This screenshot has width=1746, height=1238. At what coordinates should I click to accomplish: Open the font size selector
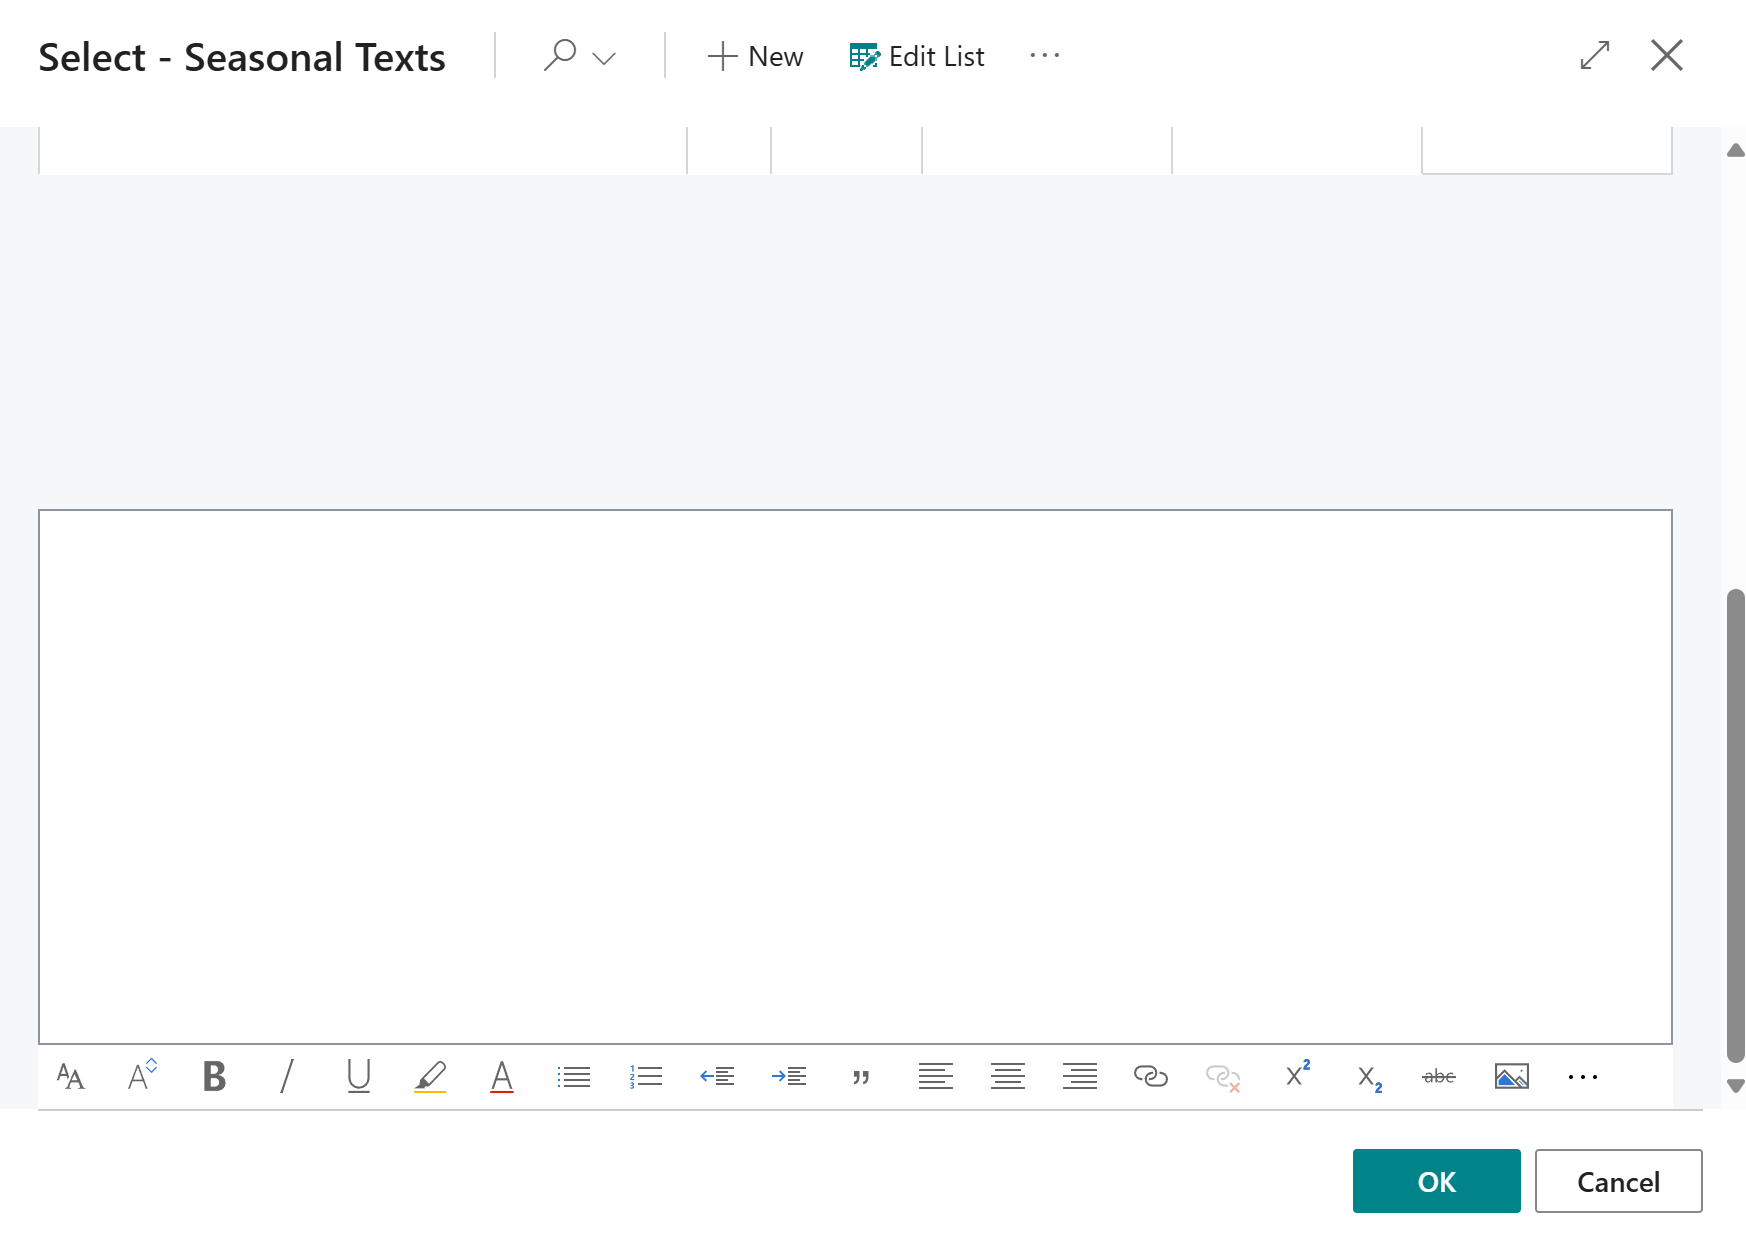(142, 1075)
